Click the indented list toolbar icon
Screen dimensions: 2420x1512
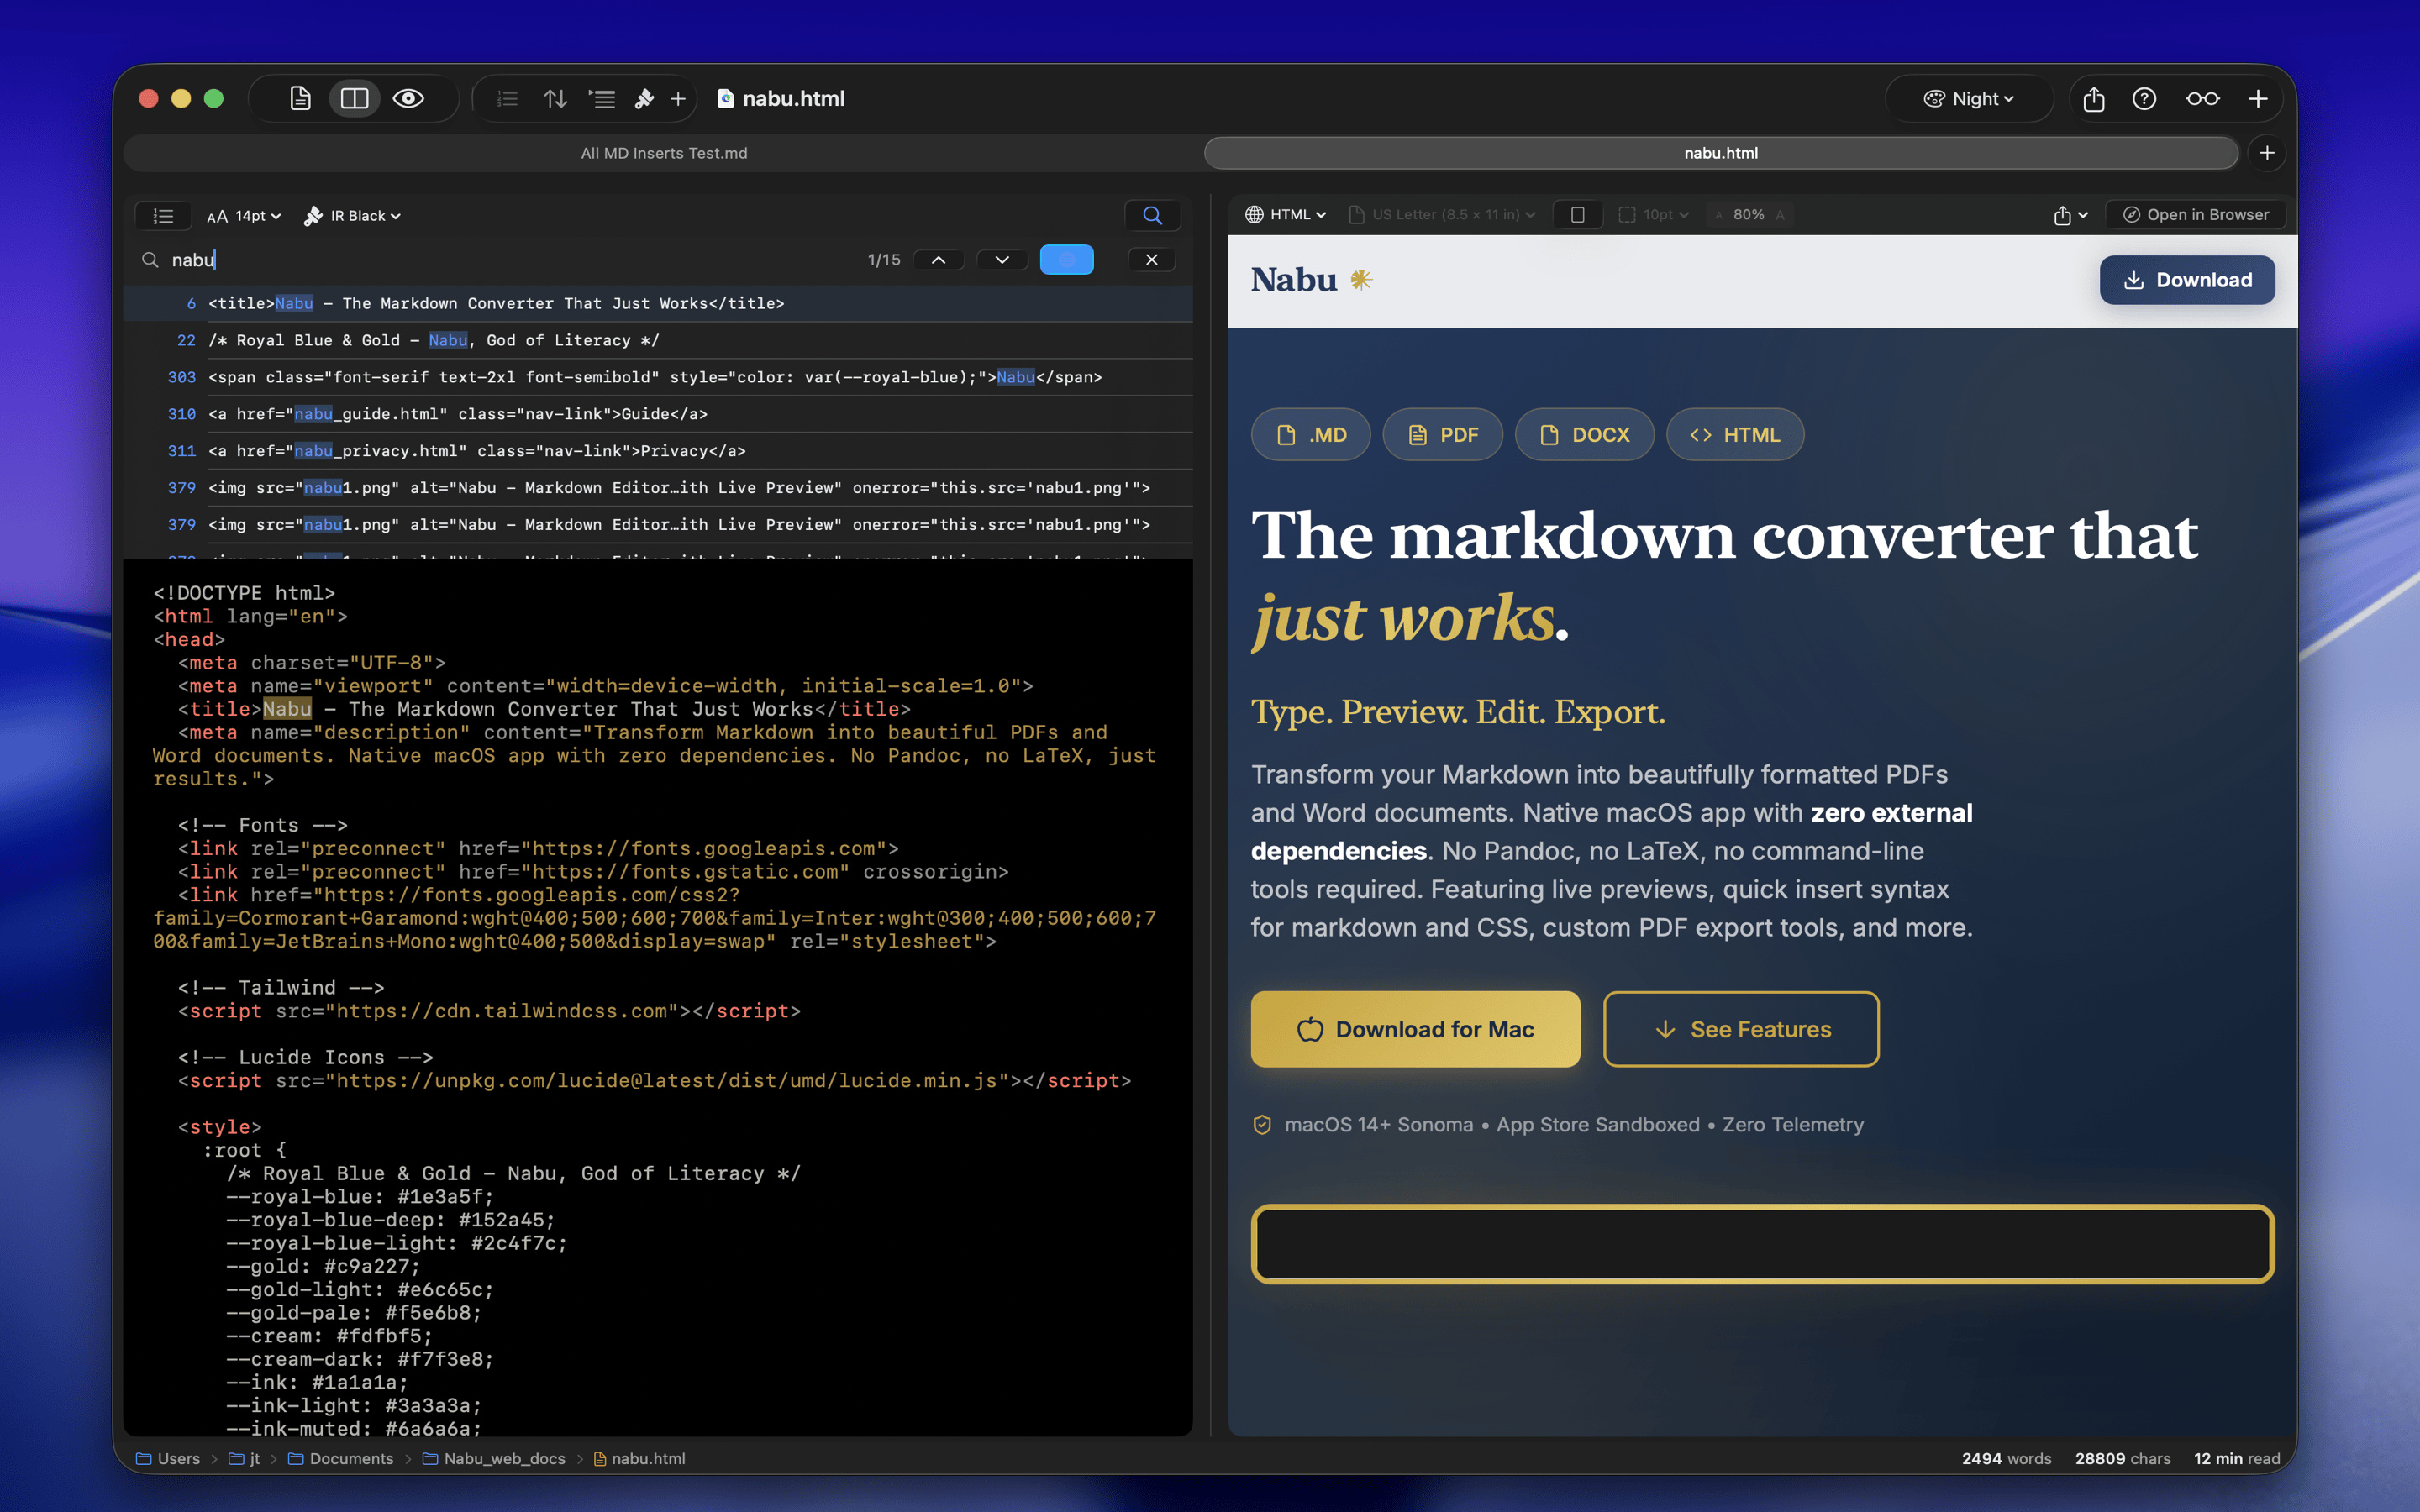(602, 98)
